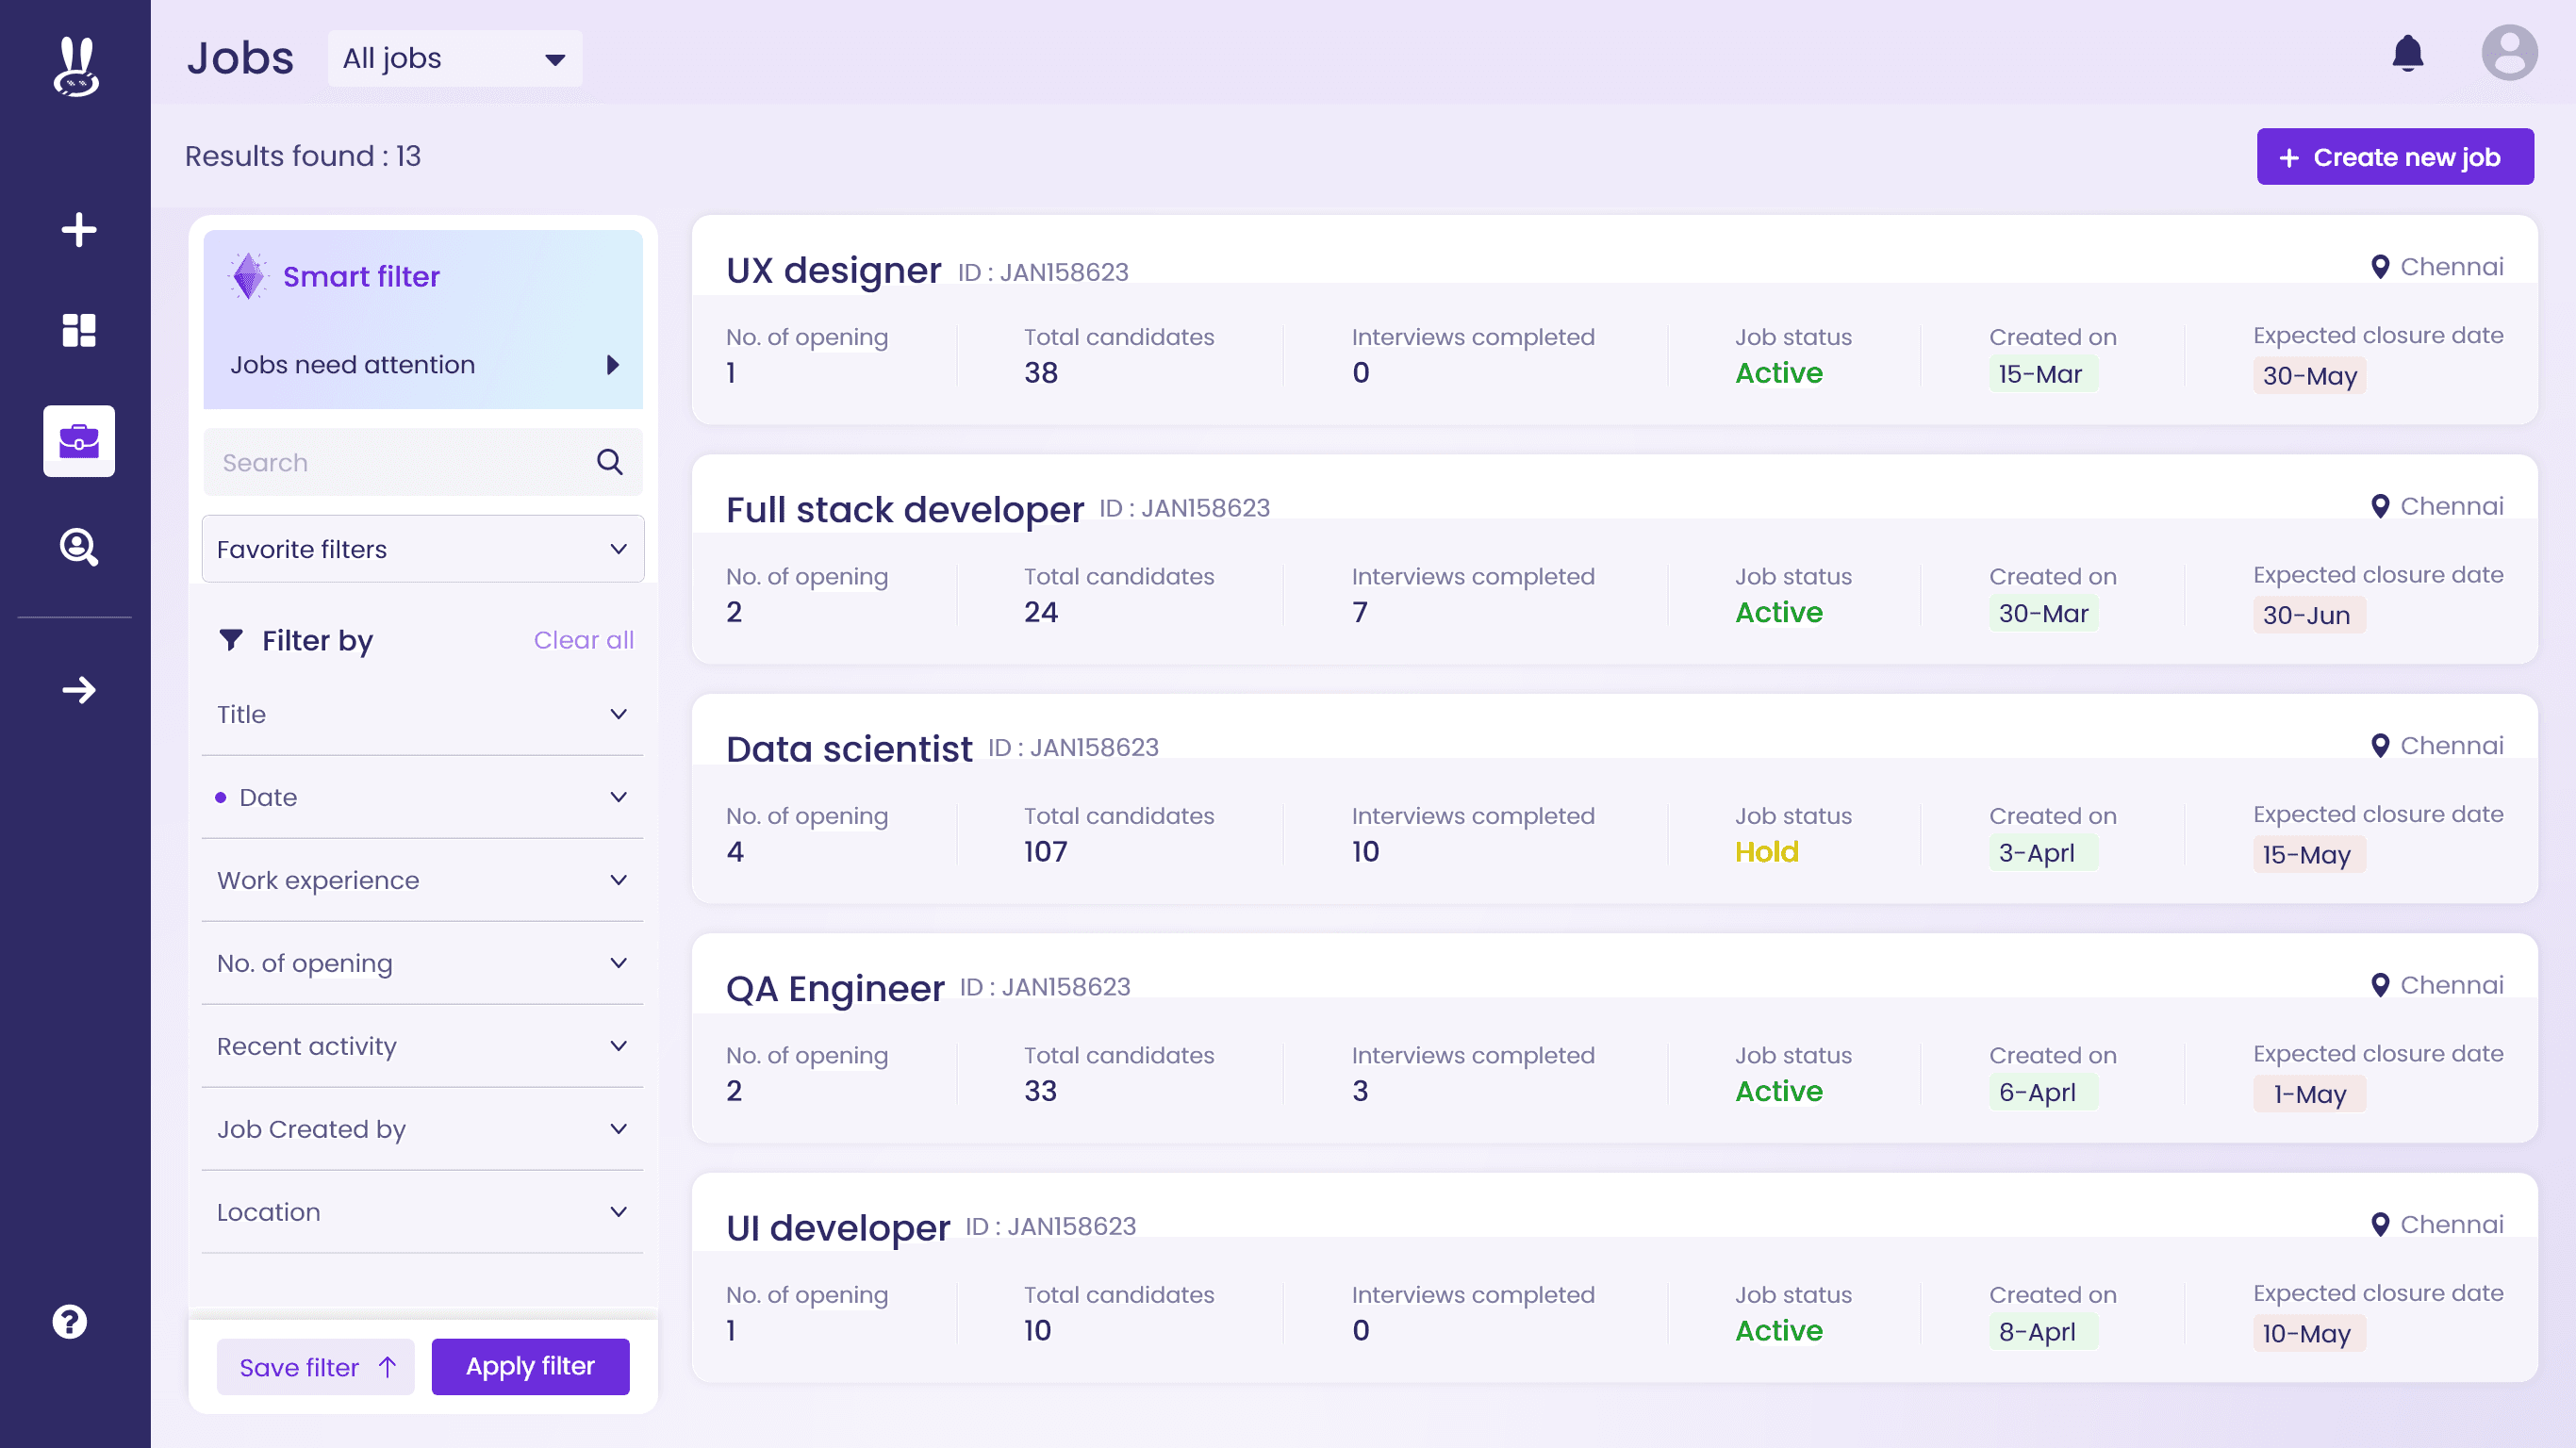The height and width of the screenshot is (1448, 2576).
Task: Click the rabbit logo icon
Action: coord(76,66)
